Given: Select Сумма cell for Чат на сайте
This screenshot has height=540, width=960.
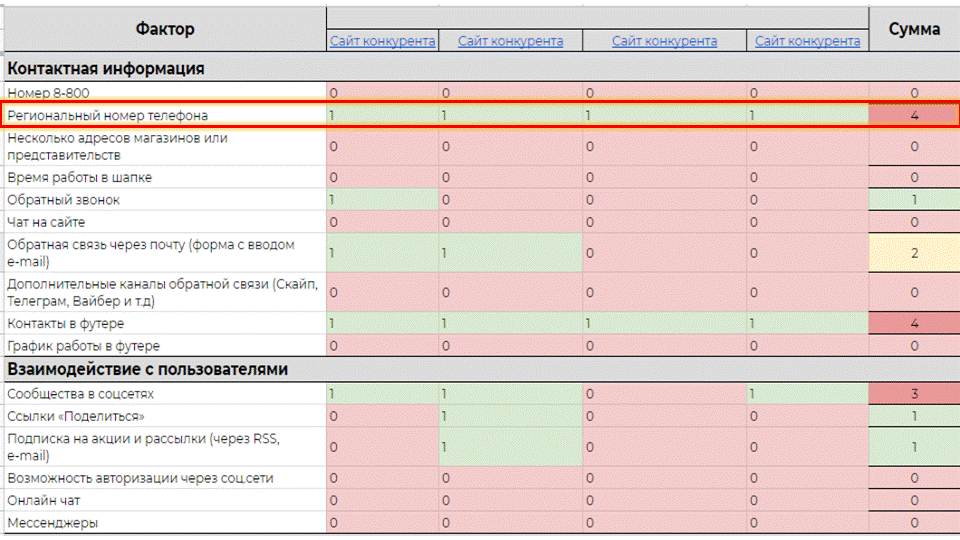Looking at the screenshot, I should (x=914, y=222).
